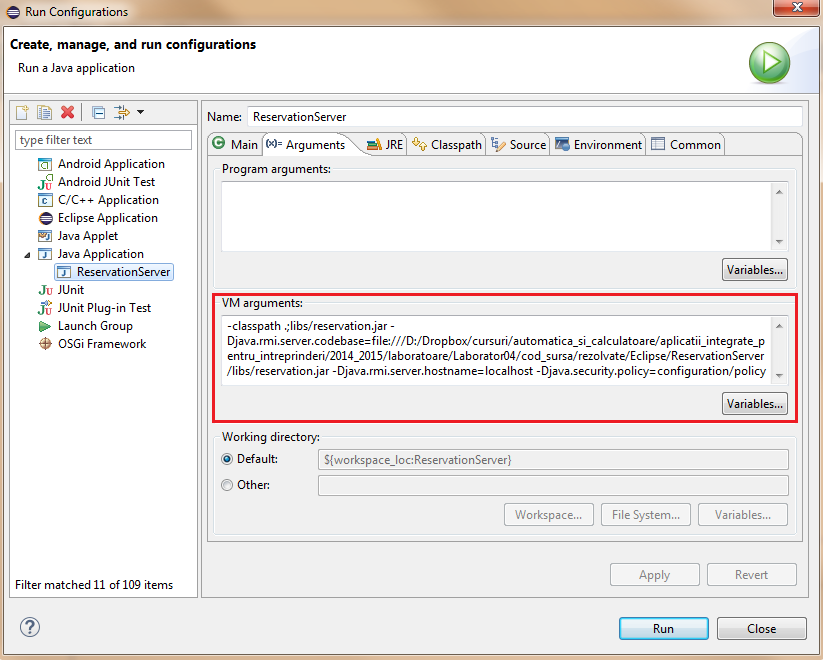Click VM arguments scrollbar up arrow
Image resolution: width=823 pixels, height=660 pixels.
[x=779, y=326]
